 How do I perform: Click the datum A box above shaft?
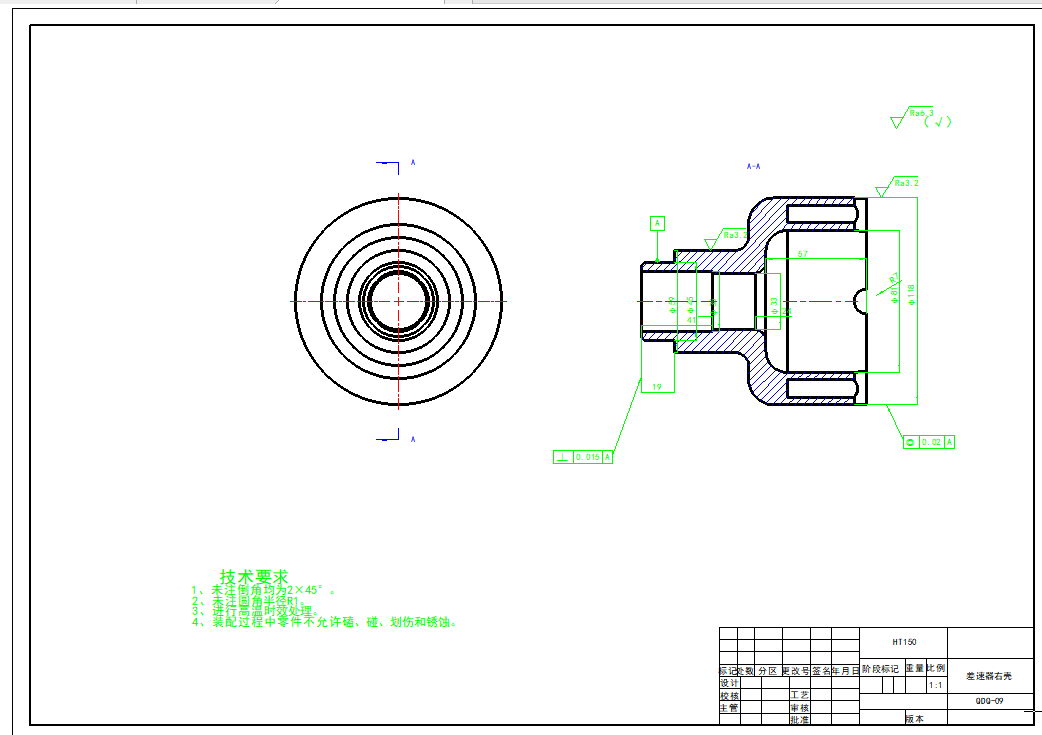pyautogui.click(x=657, y=223)
